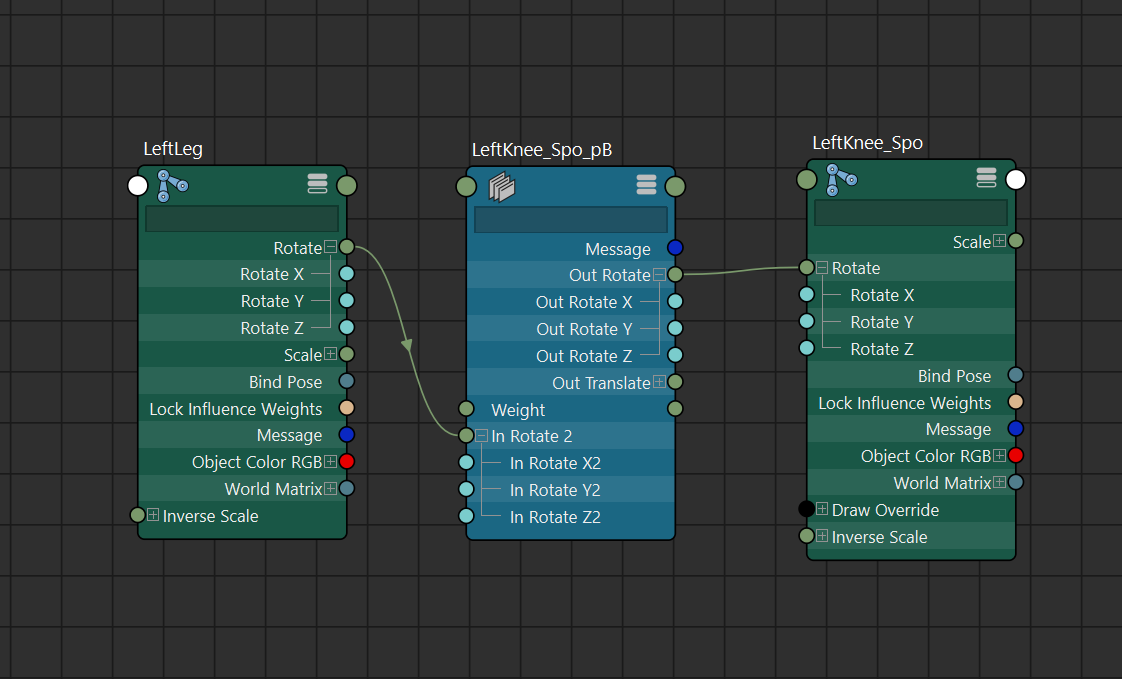The height and width of the screenshot is (679, 1122).
Task: Expand World Matrix on LeftLeg node
Action: click(x=330, y=489)
